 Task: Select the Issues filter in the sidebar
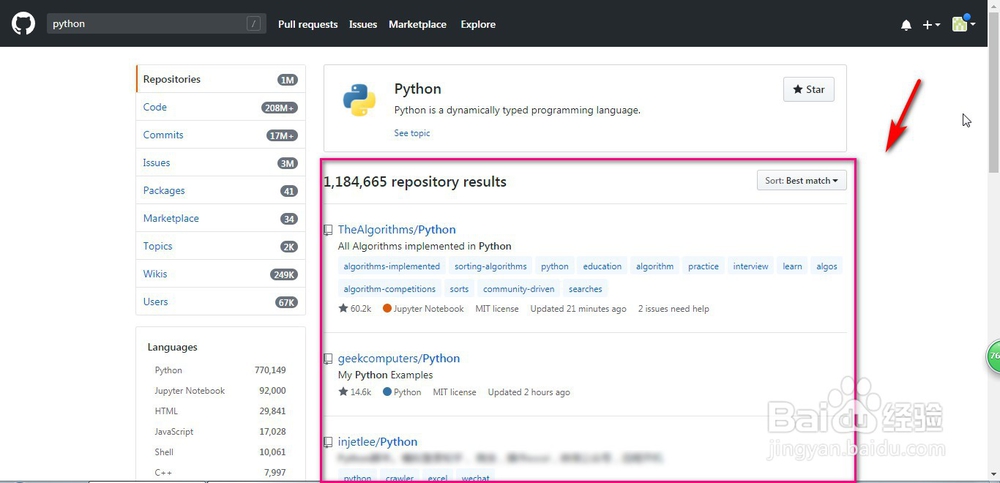click(x=221, y=163)
